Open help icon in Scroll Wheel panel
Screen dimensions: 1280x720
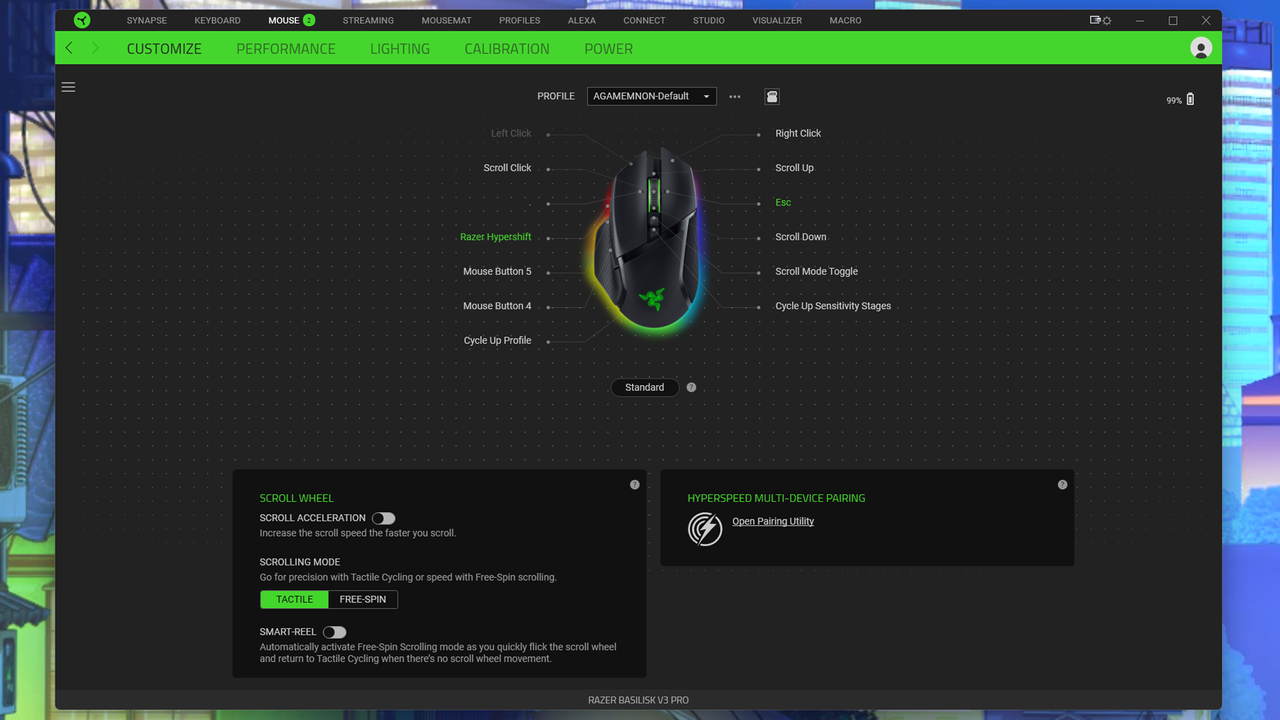point(634,485)
